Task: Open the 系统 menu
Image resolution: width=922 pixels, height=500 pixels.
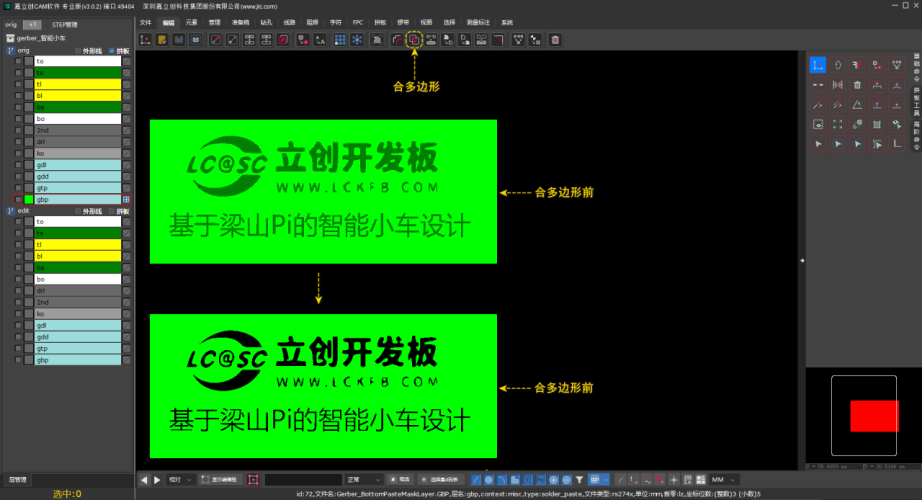Action: 507,22
